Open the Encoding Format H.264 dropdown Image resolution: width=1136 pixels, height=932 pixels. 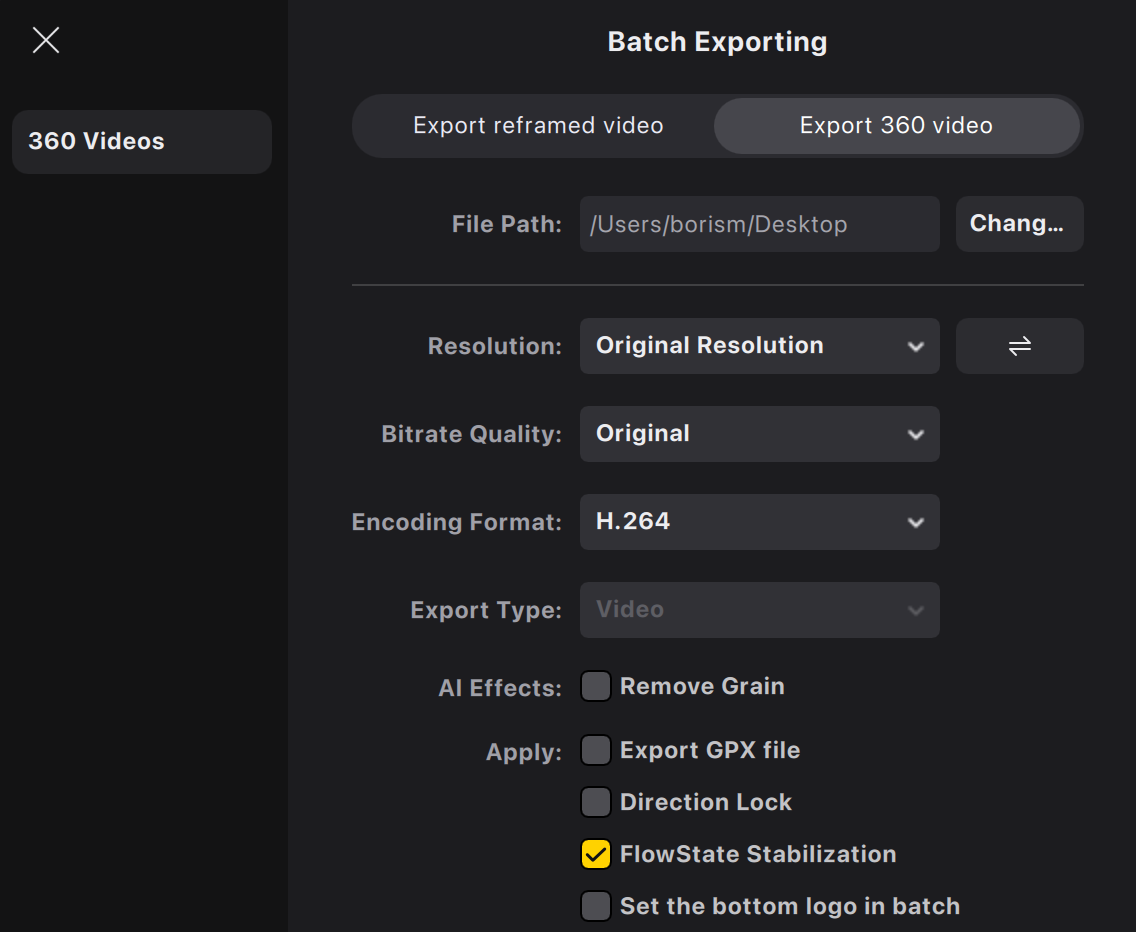(759, 522)
